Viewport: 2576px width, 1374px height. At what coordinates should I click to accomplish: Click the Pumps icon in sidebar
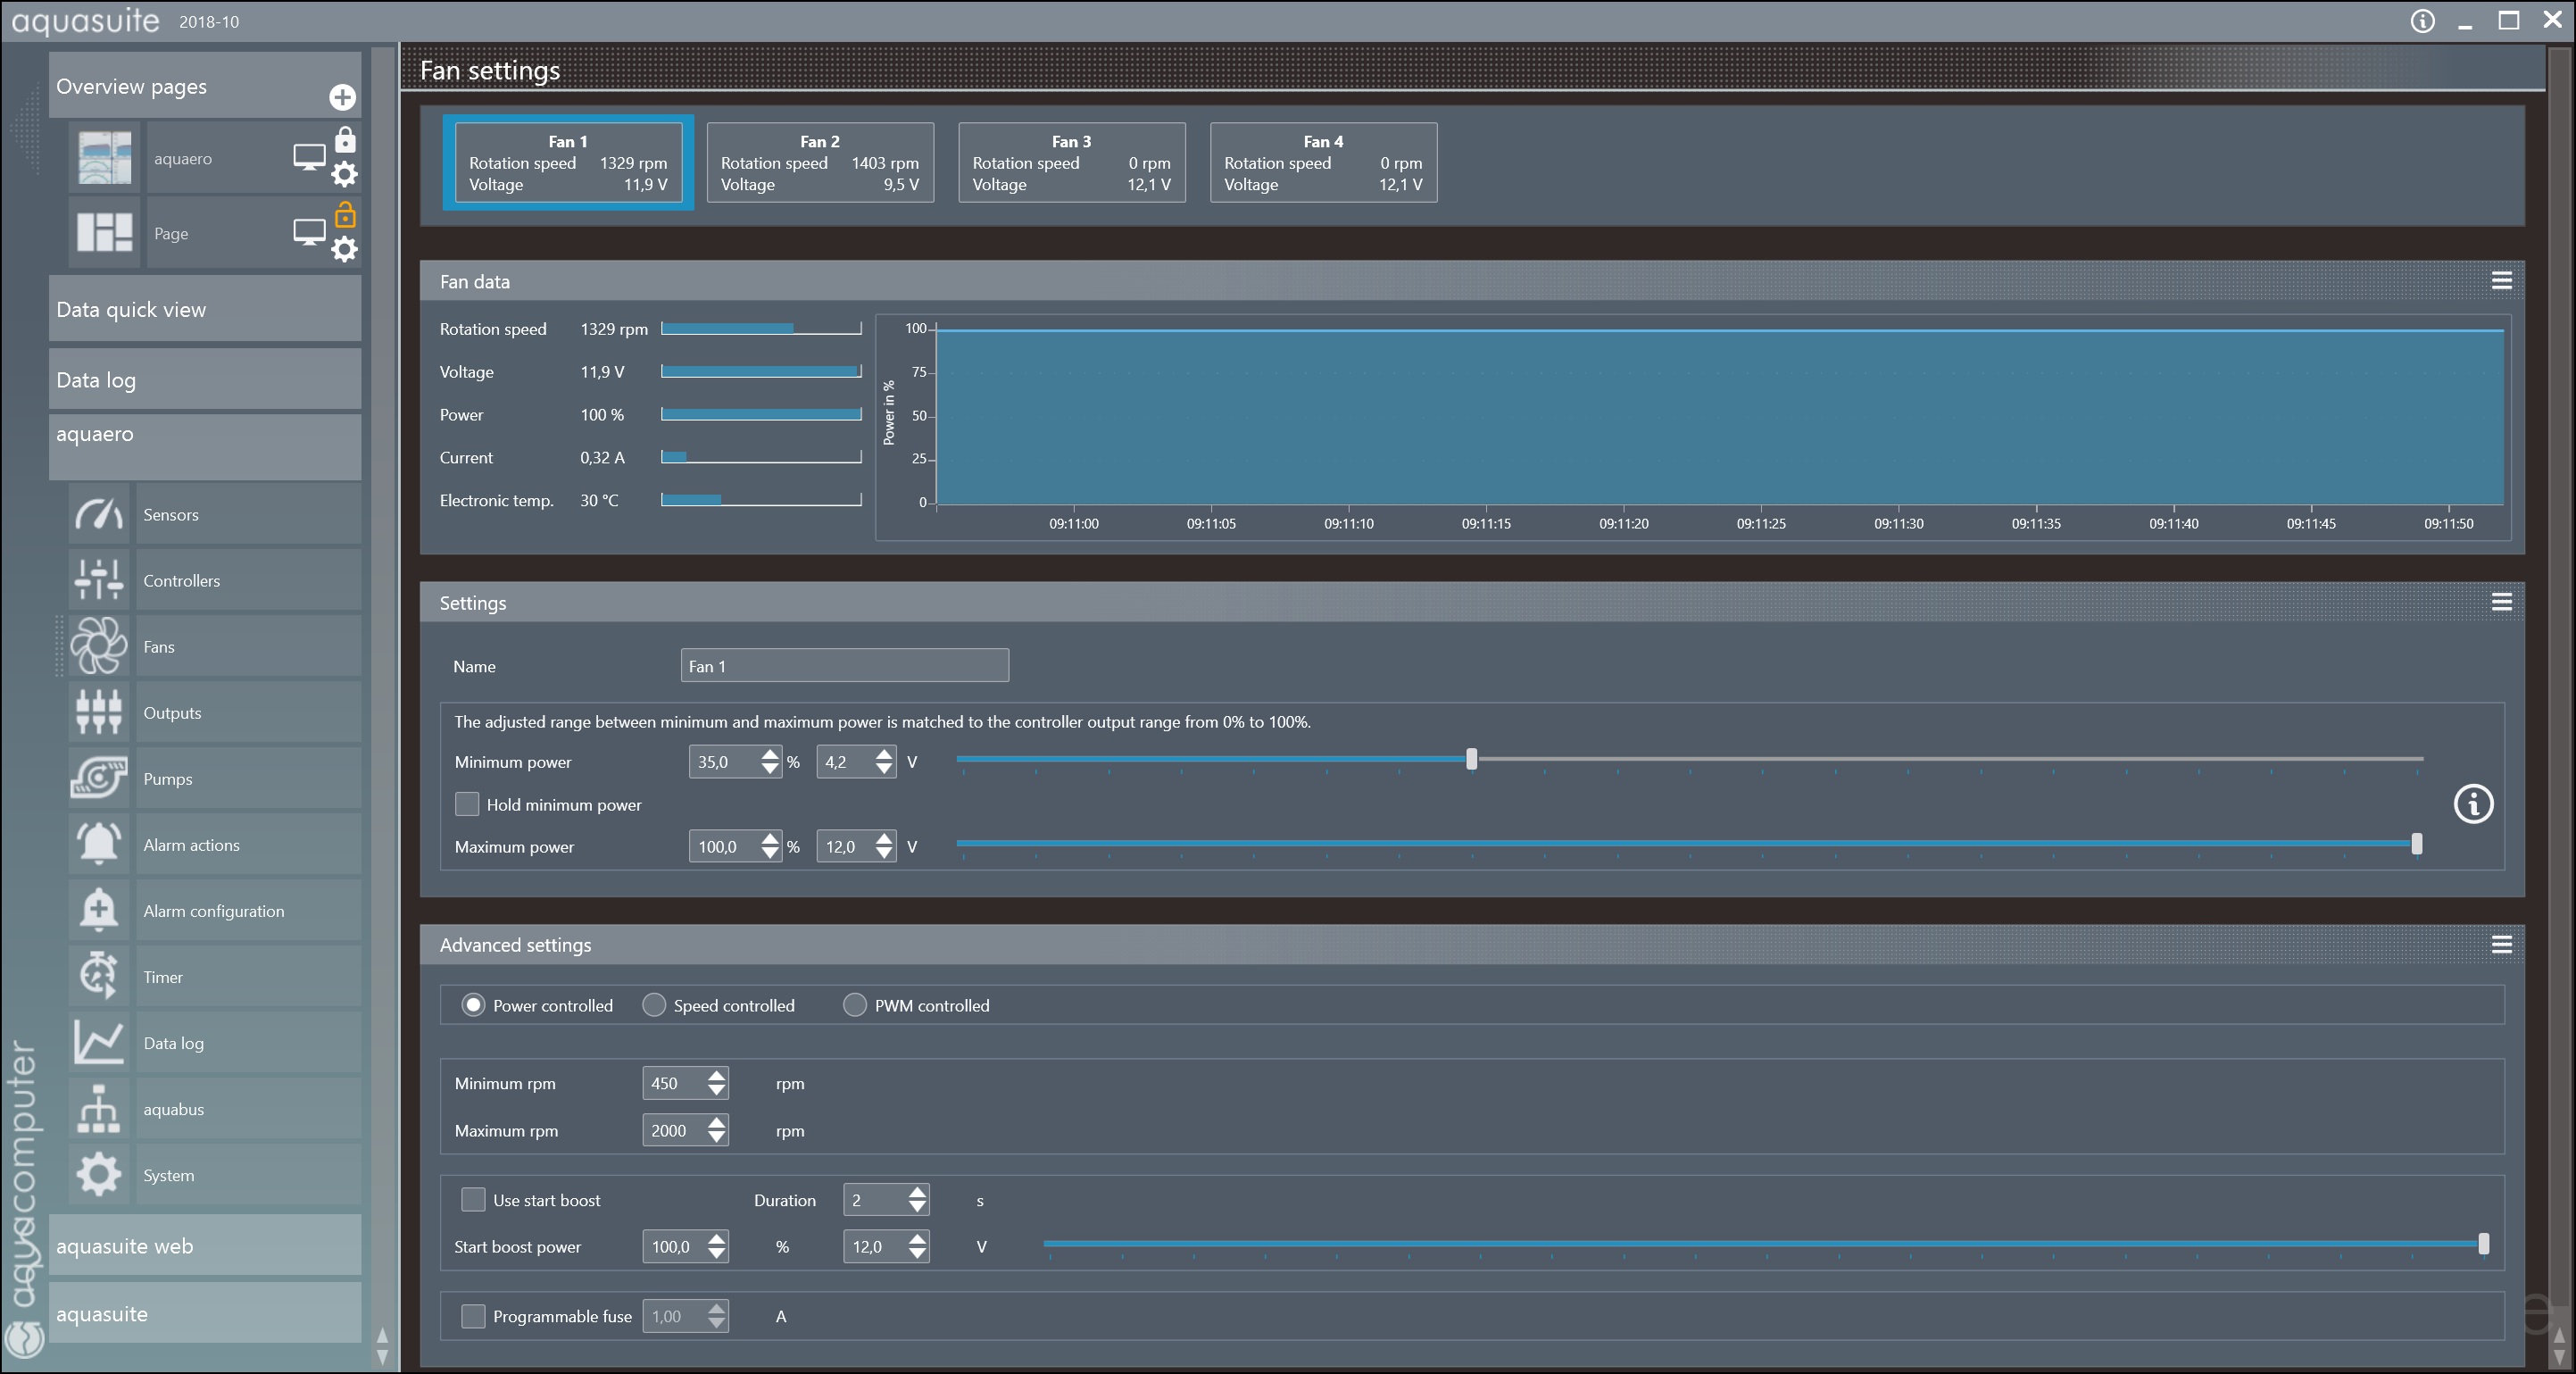click(x=99, y=778)
